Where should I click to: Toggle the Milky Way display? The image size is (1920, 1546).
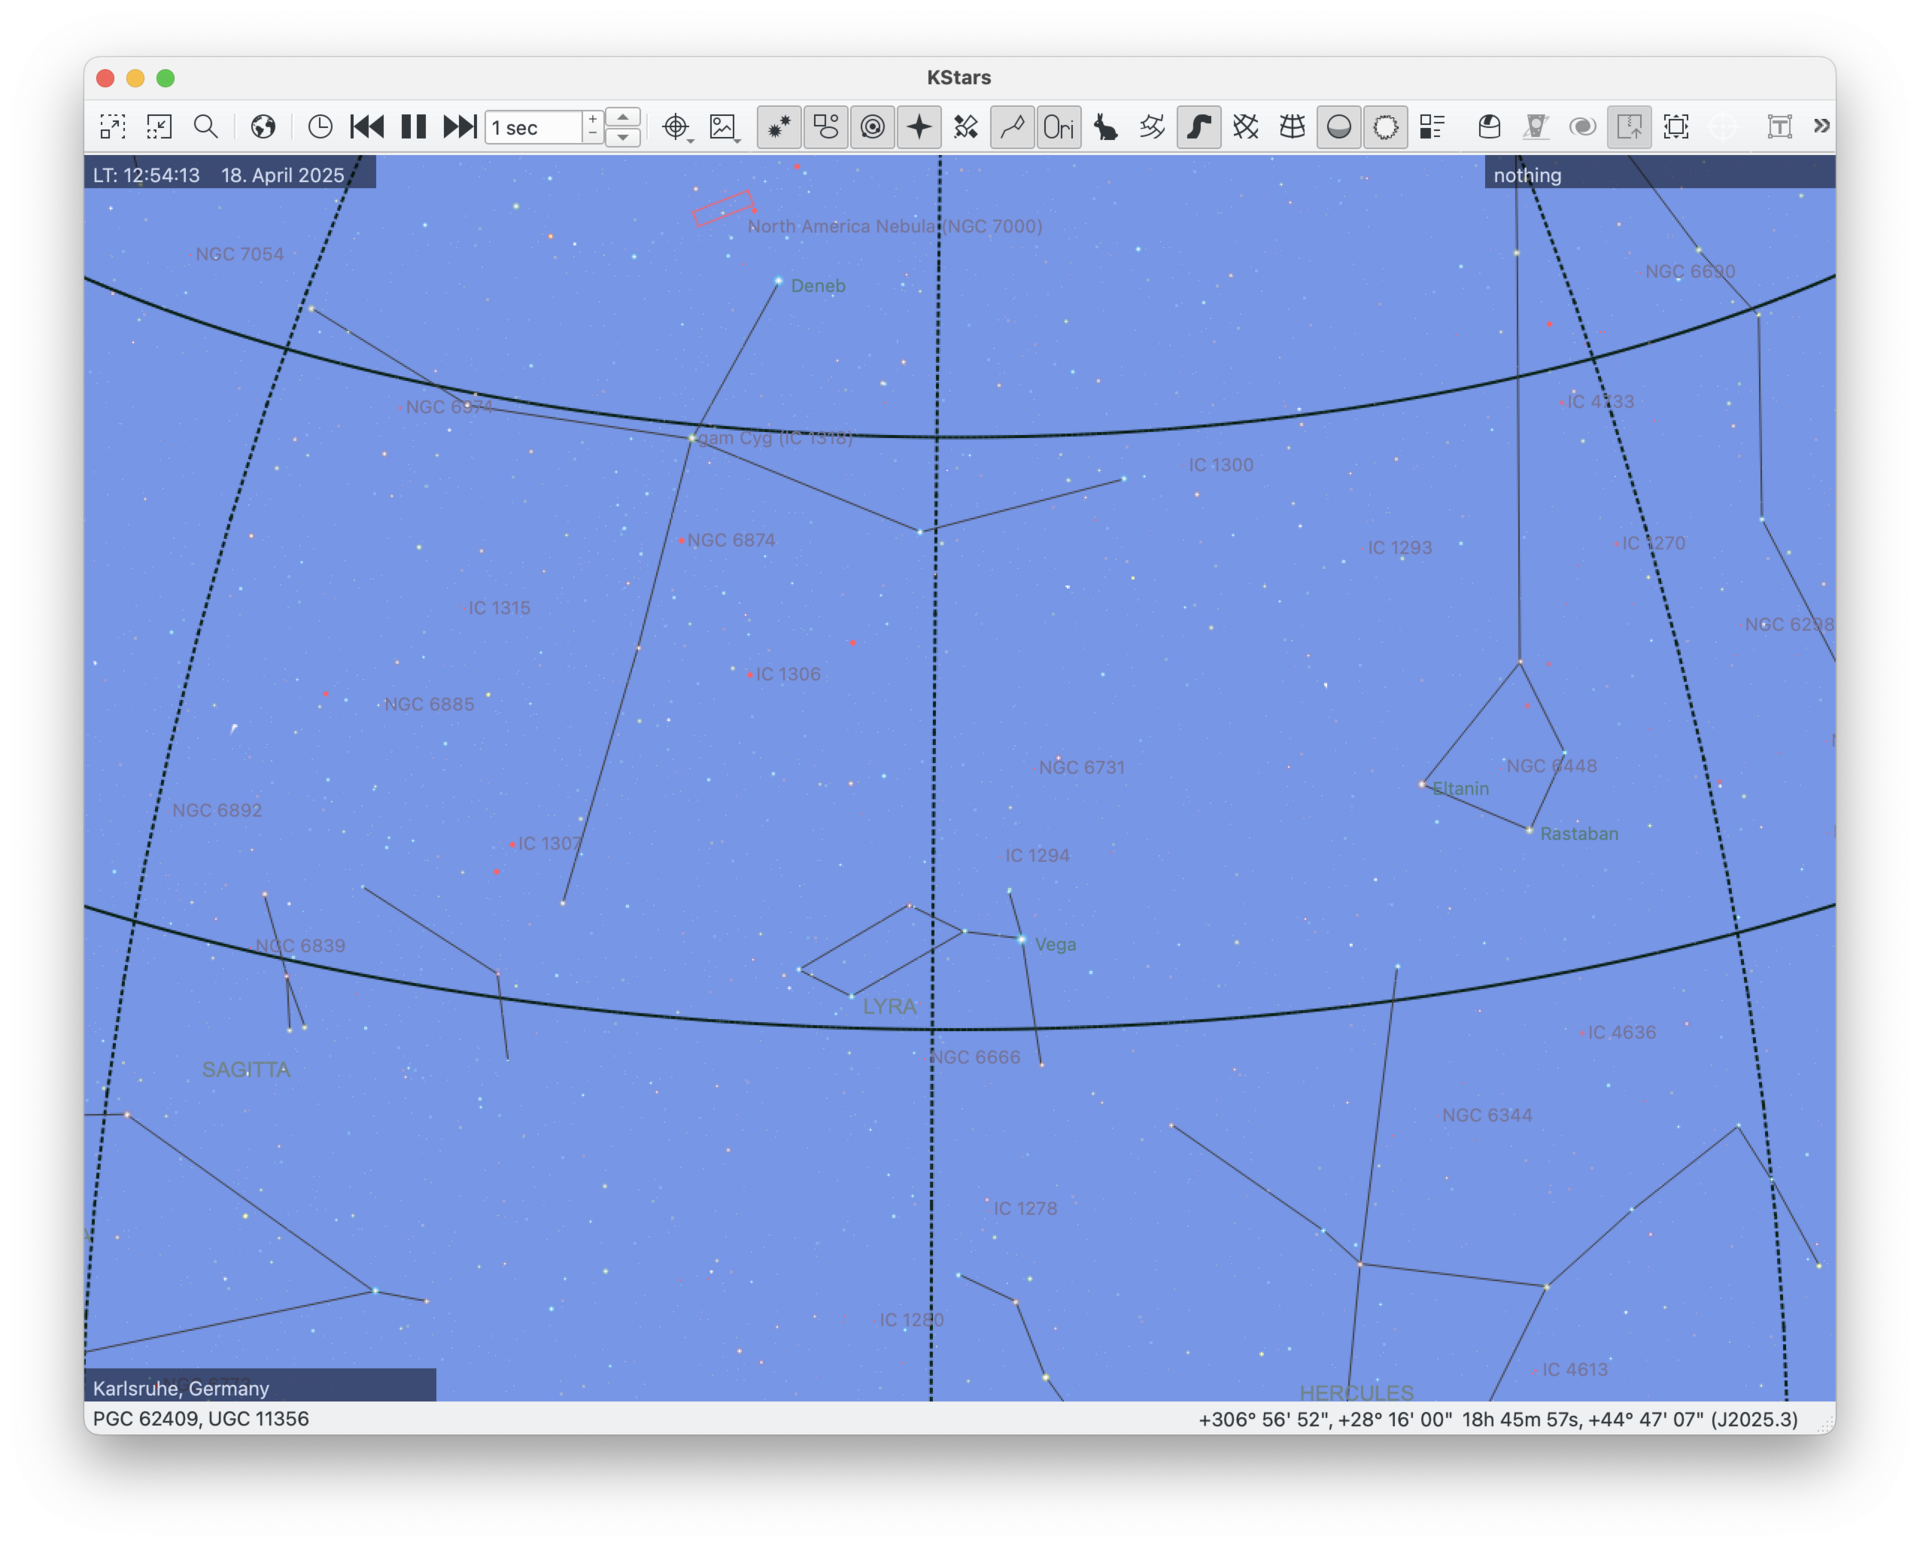pos(1198,127)
